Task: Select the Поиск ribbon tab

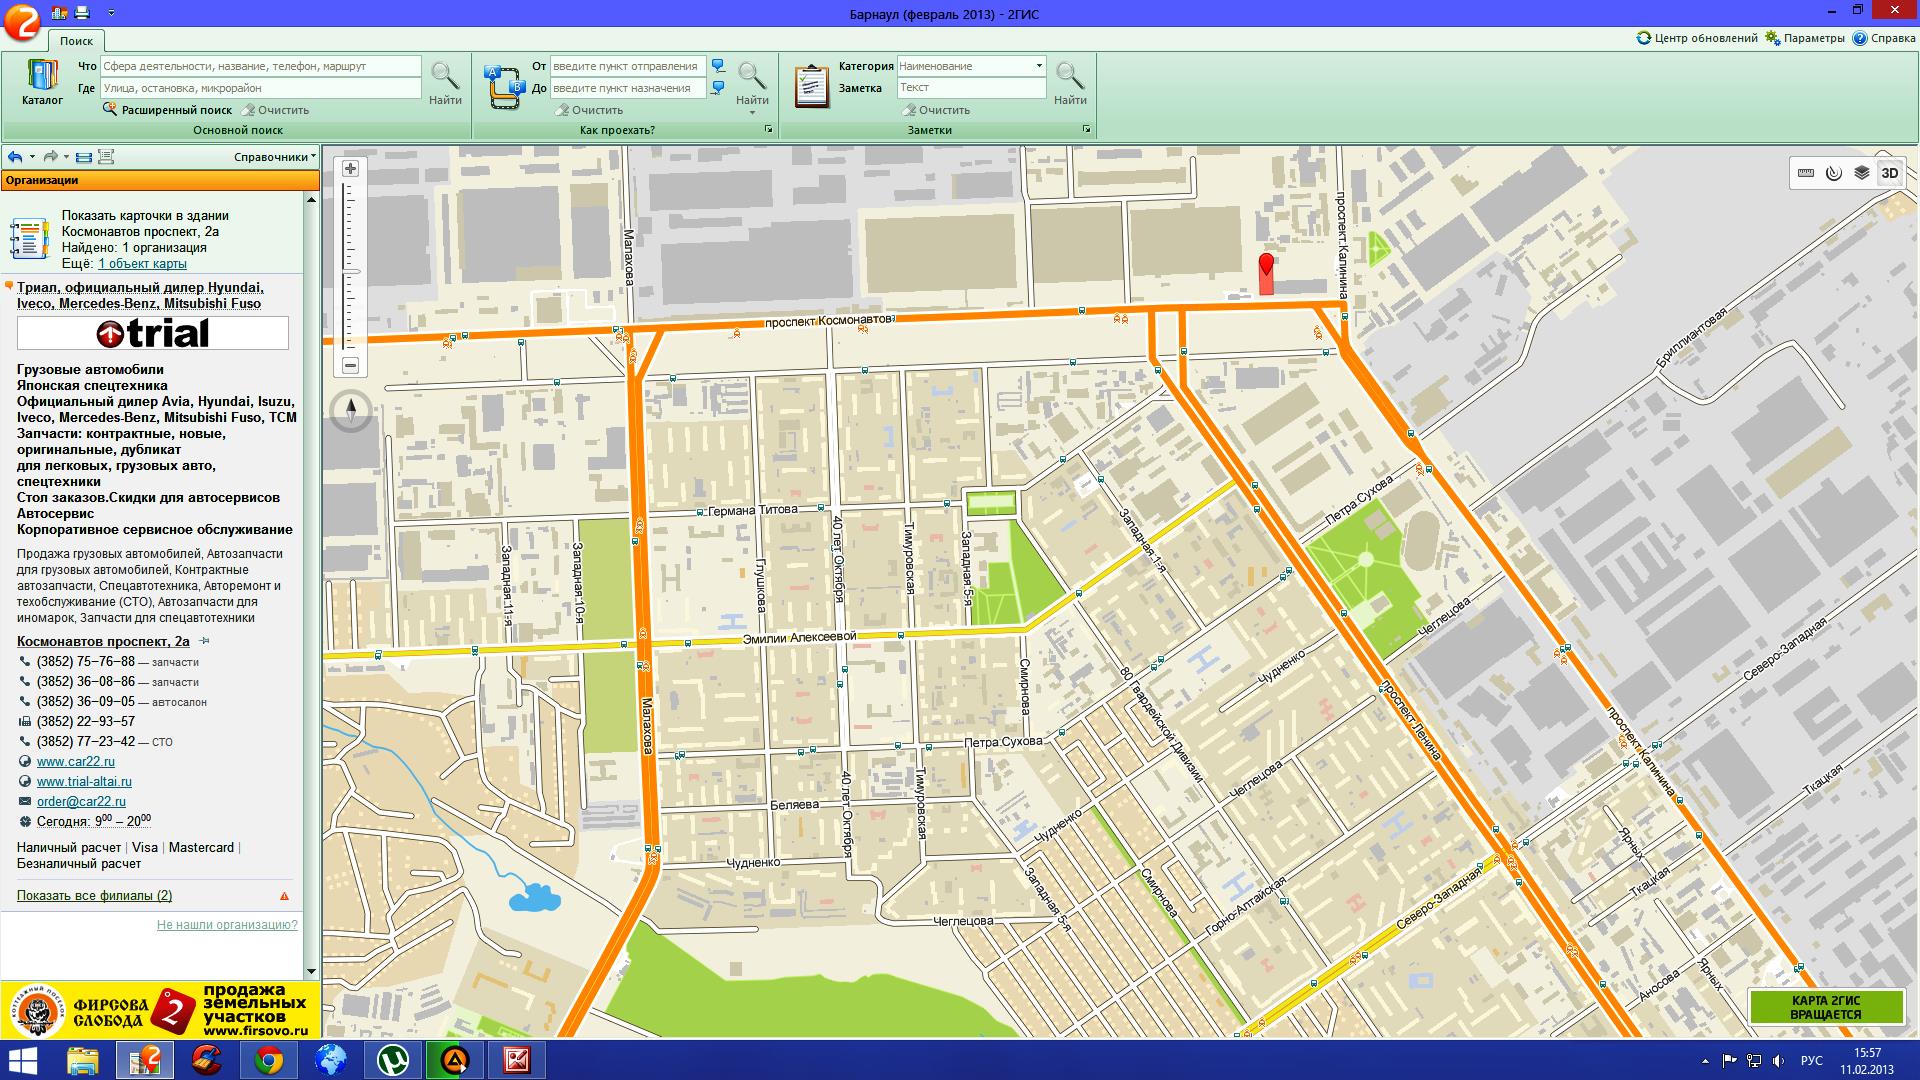Action: tap(76, 41)
